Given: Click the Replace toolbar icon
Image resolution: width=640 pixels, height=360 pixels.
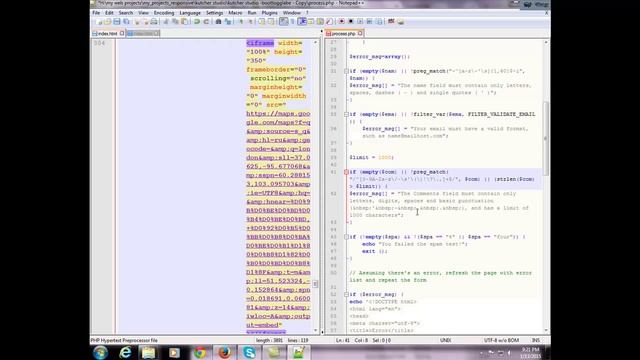Looking at the screenshot, I should pos(228,21).
